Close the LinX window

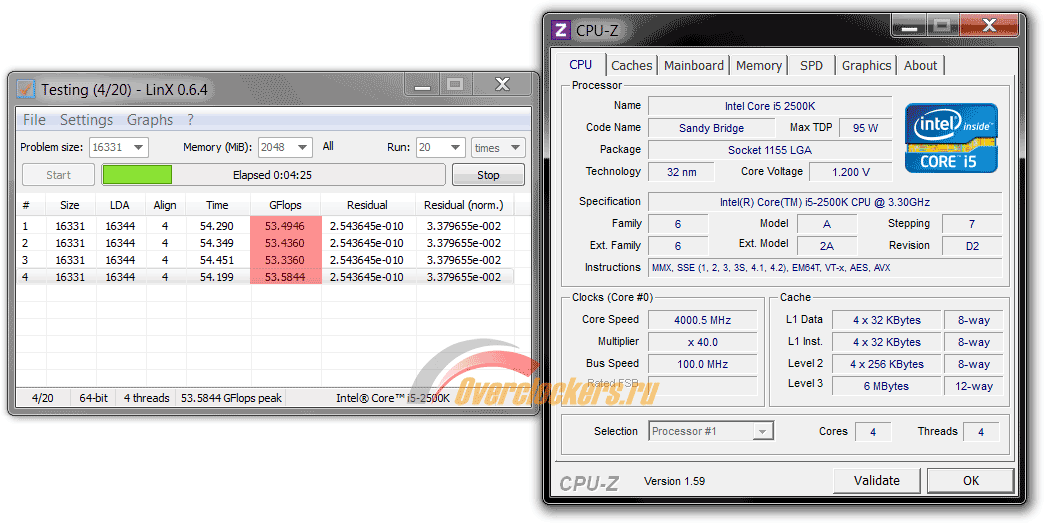coord(503,85)
